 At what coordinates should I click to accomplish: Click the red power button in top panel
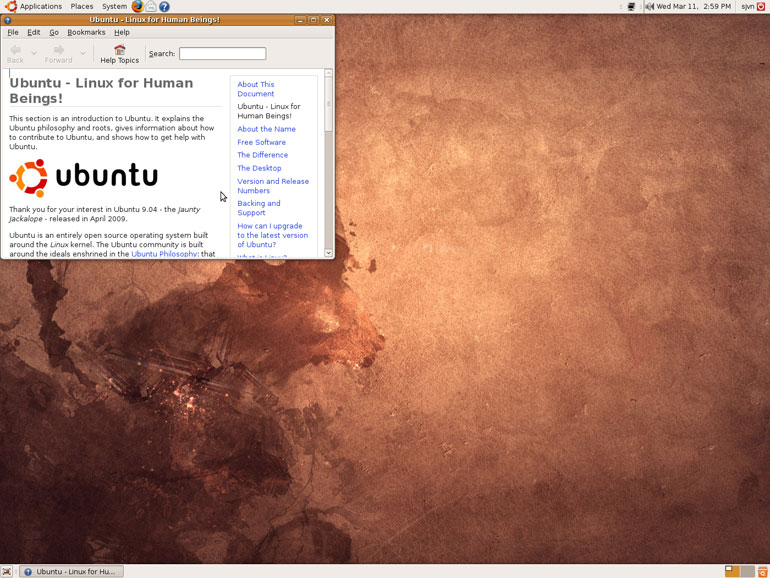pos(761,7)
